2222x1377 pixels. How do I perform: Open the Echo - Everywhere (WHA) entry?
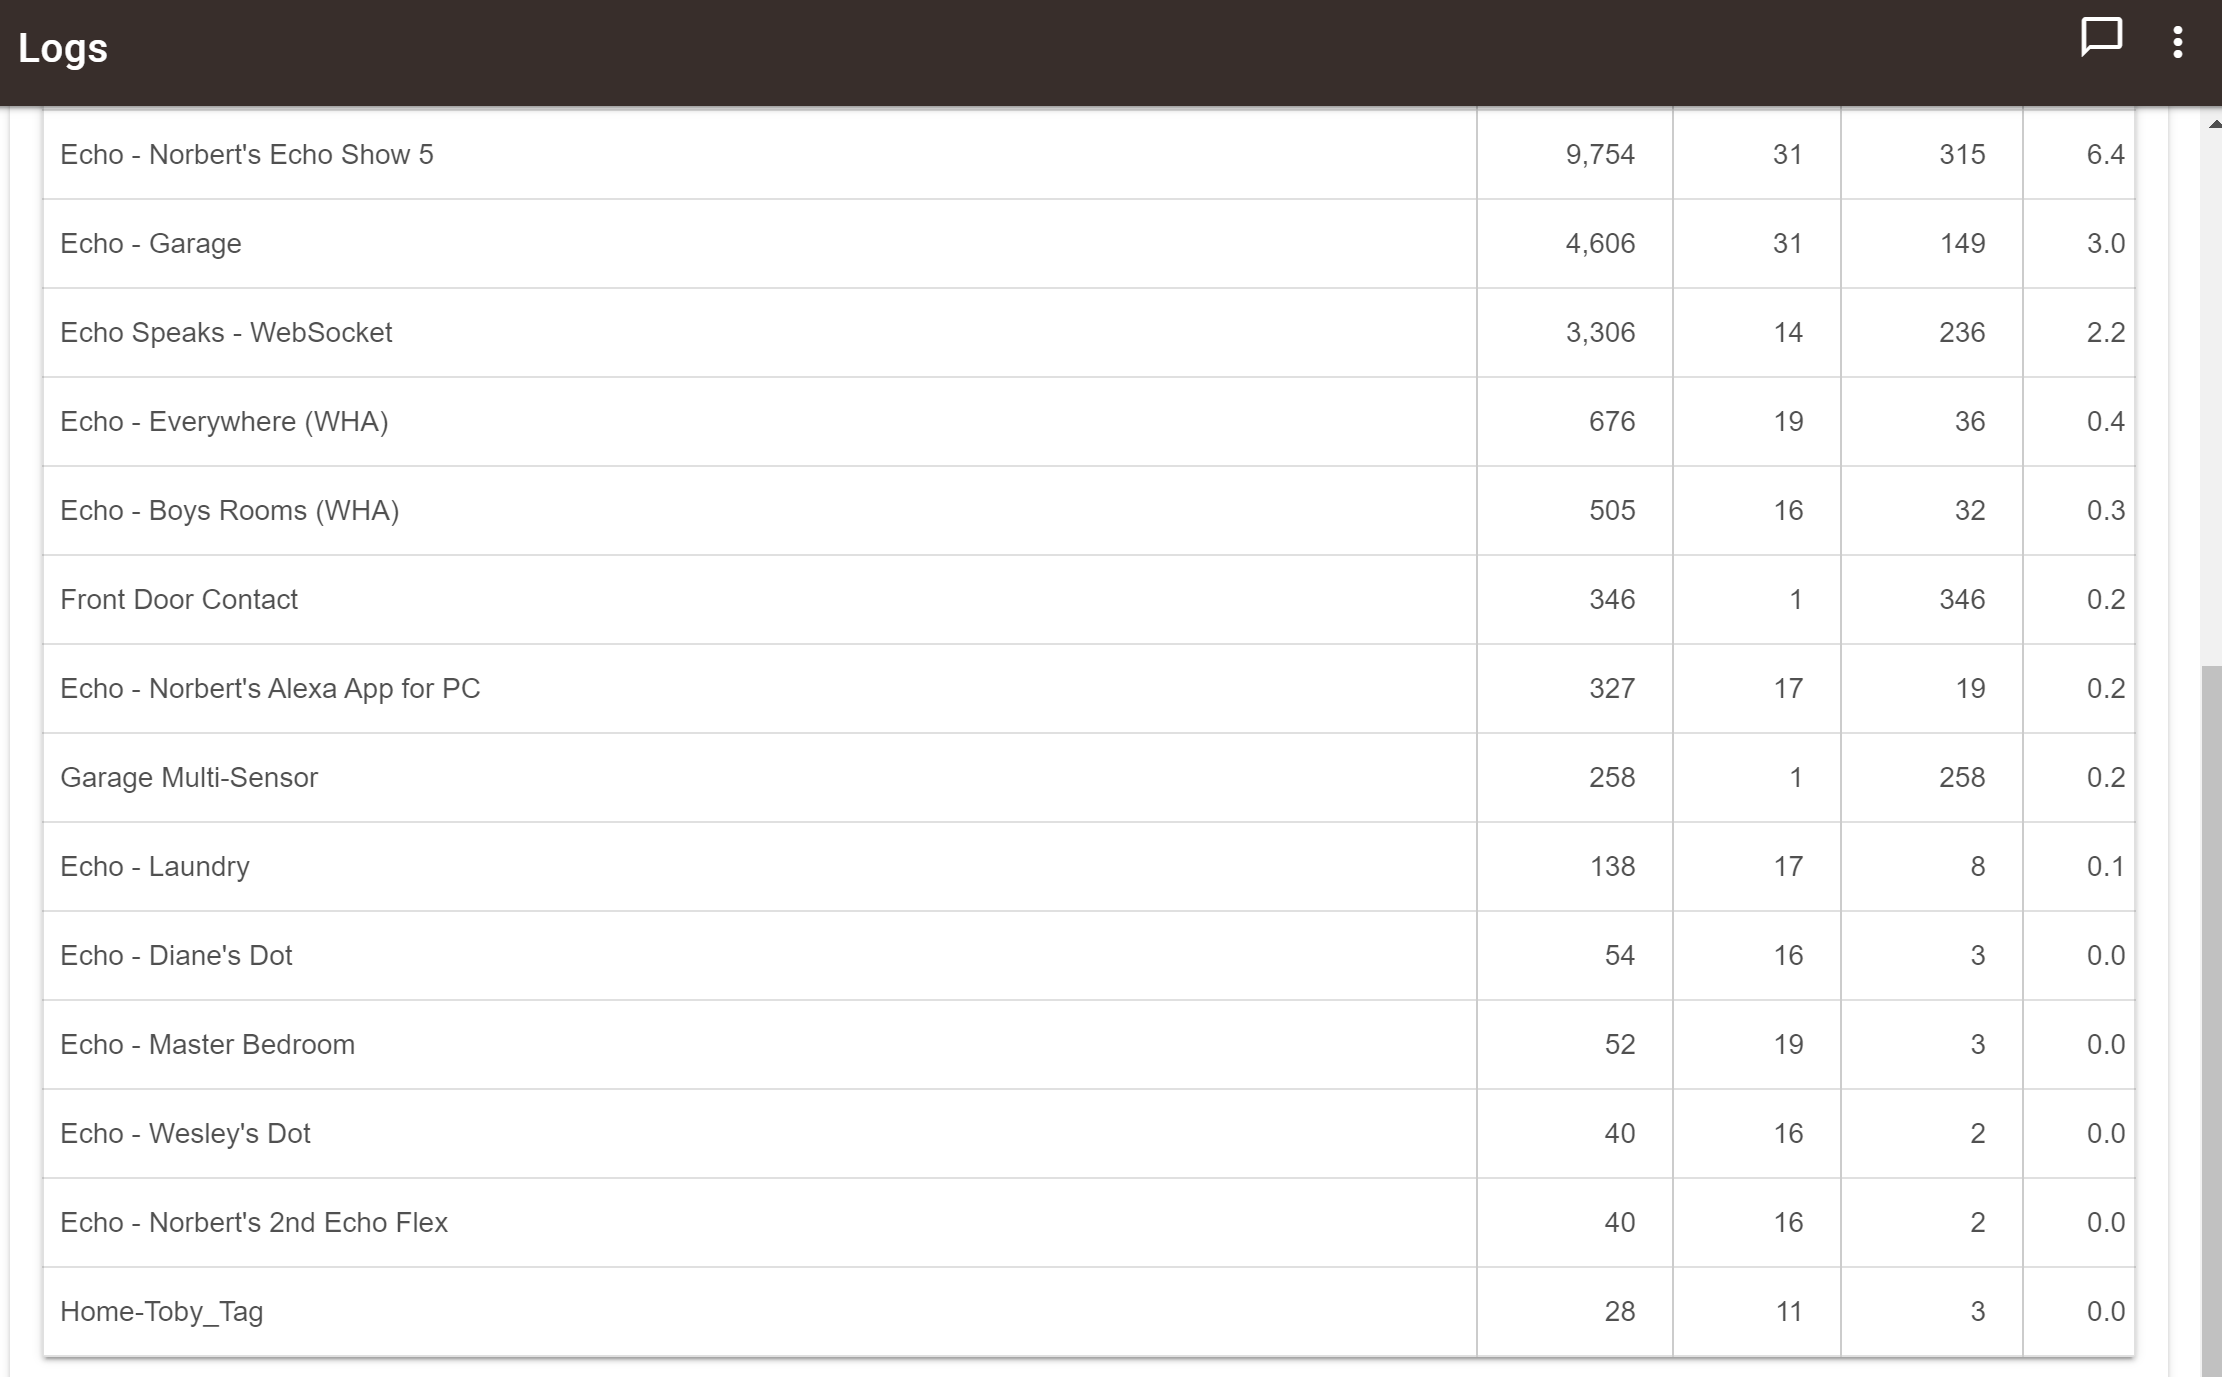coord(224,422)
